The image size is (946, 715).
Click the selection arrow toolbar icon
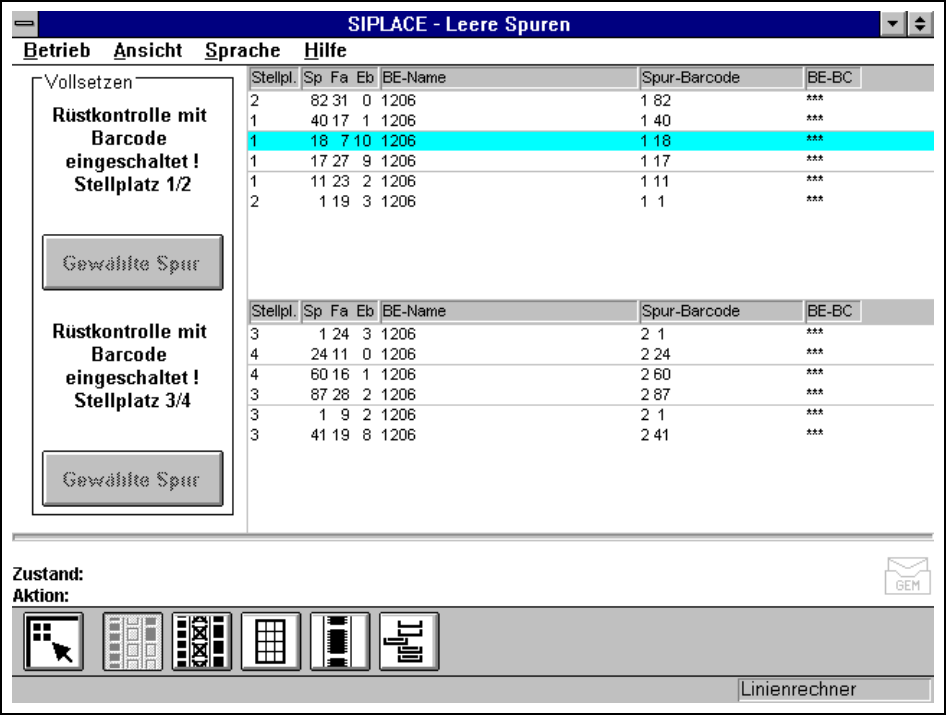pyautogui.click(x=53, y=641)
